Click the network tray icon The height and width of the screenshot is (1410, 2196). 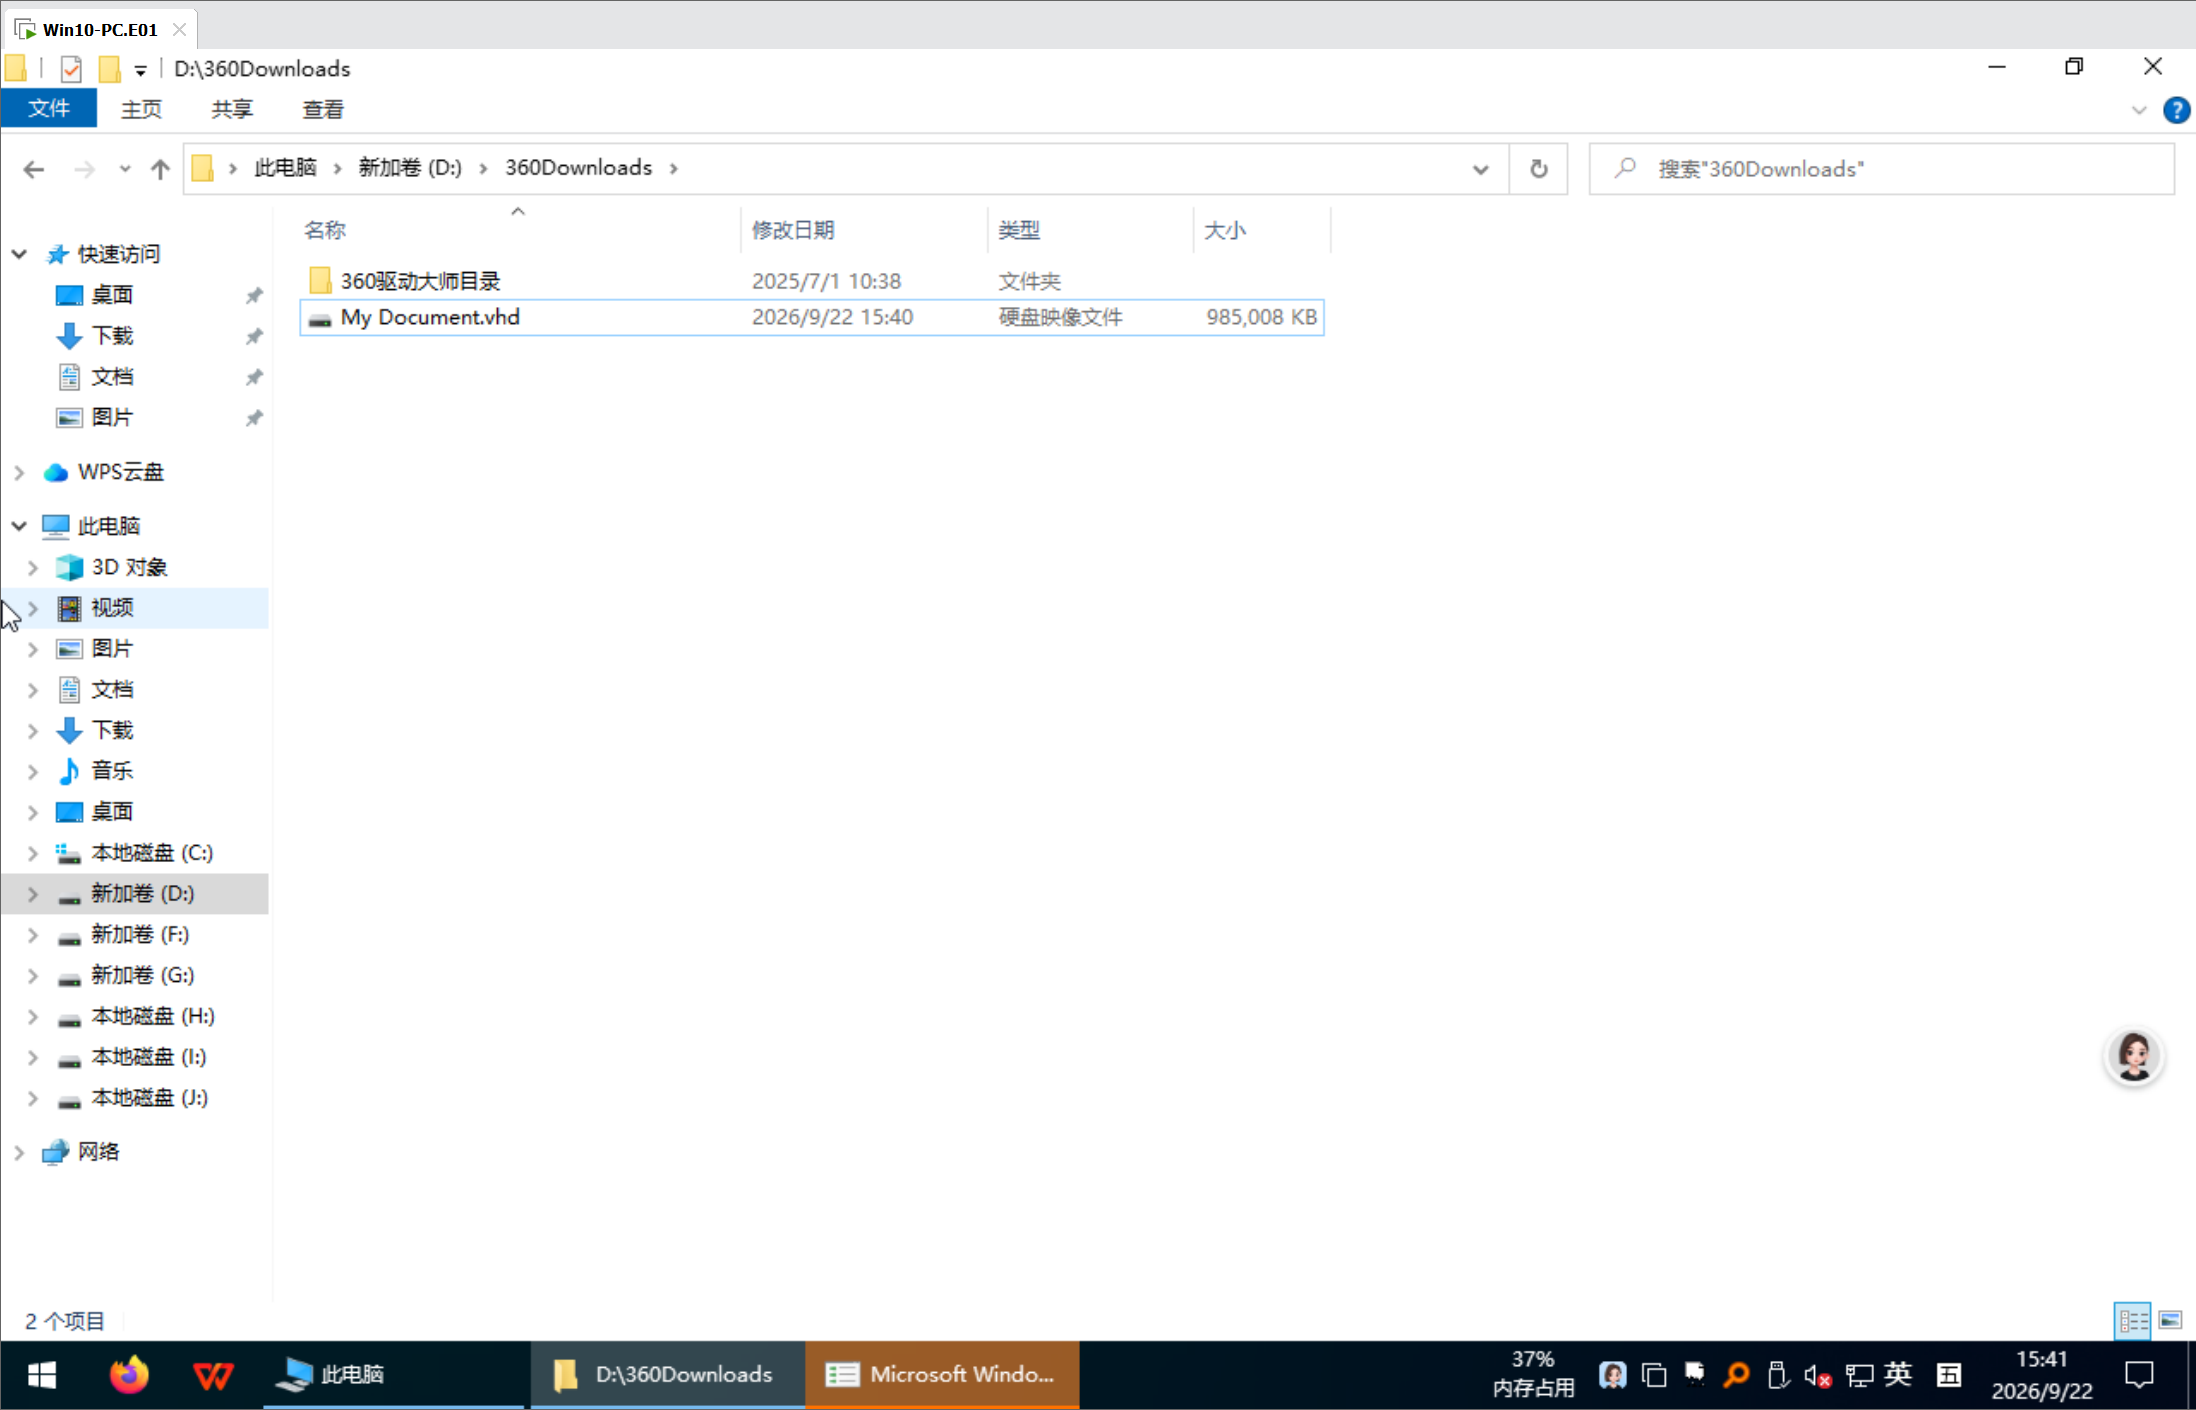click(x=1859, y=1375)
